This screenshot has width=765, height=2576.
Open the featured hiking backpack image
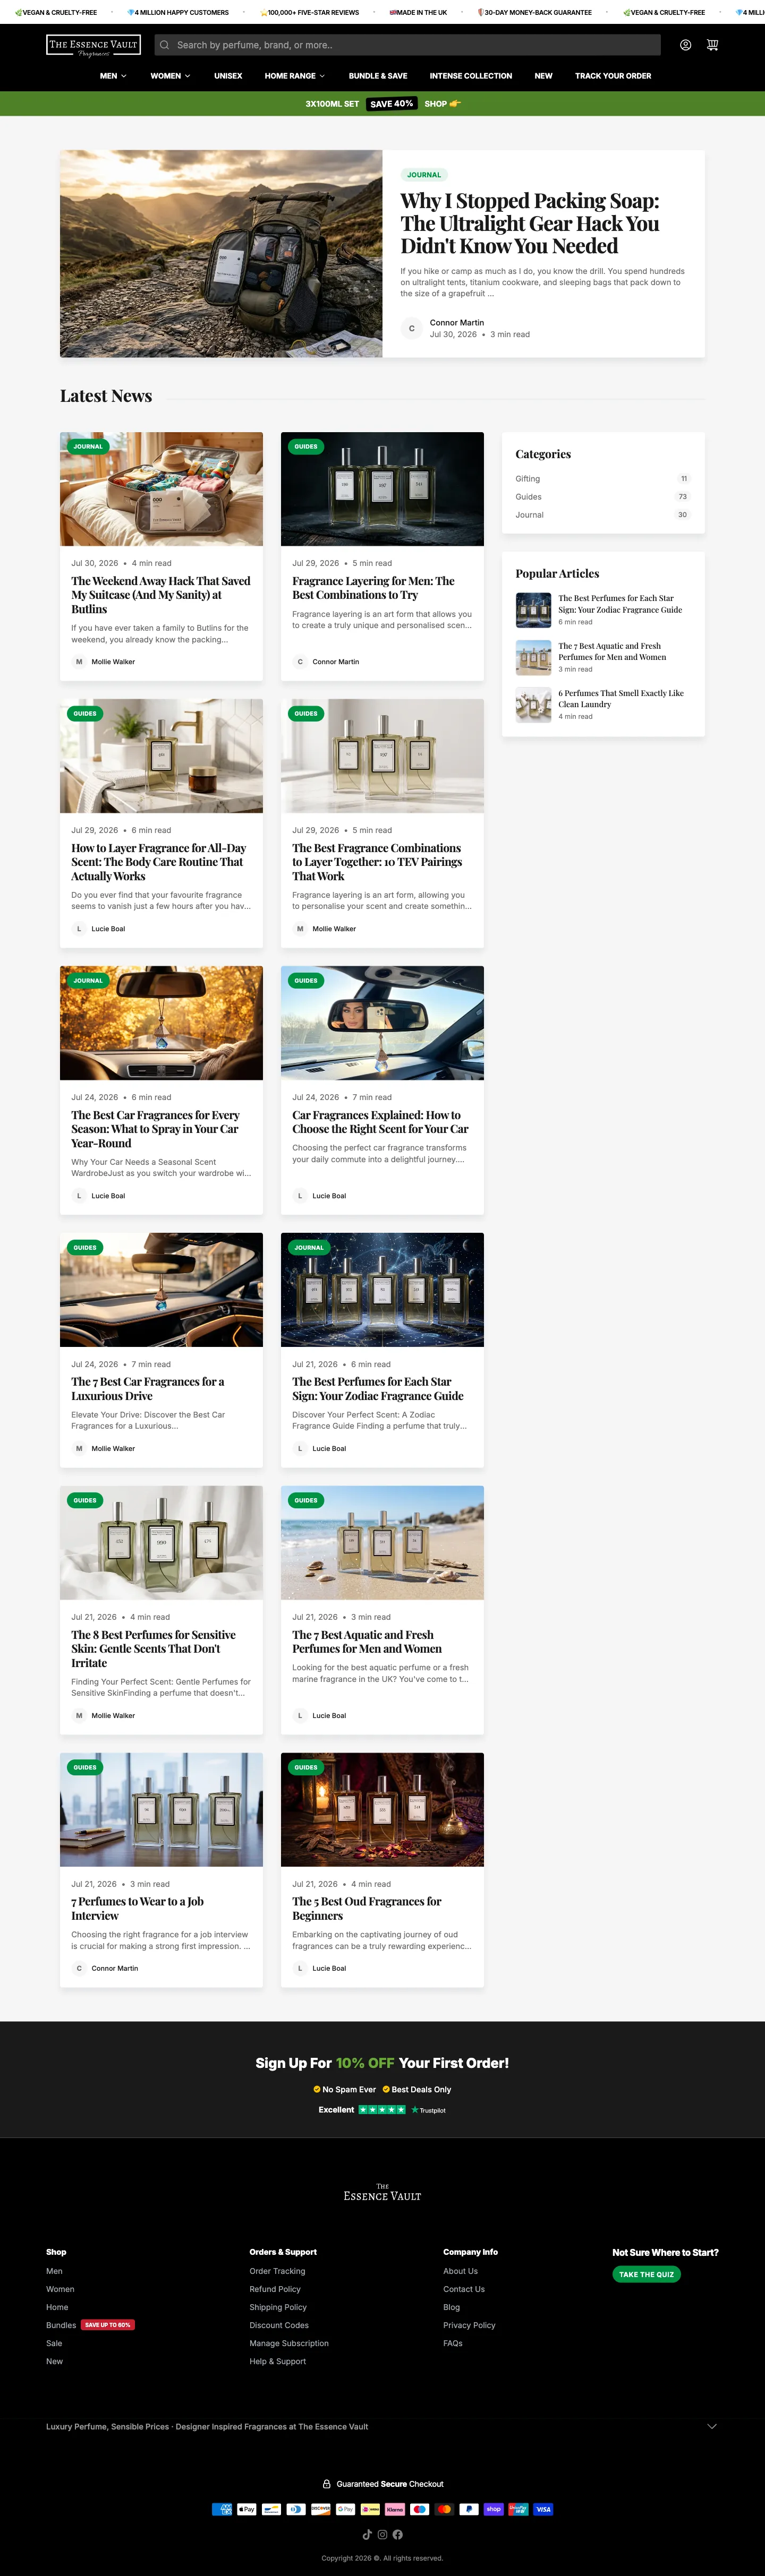point(221,254)
